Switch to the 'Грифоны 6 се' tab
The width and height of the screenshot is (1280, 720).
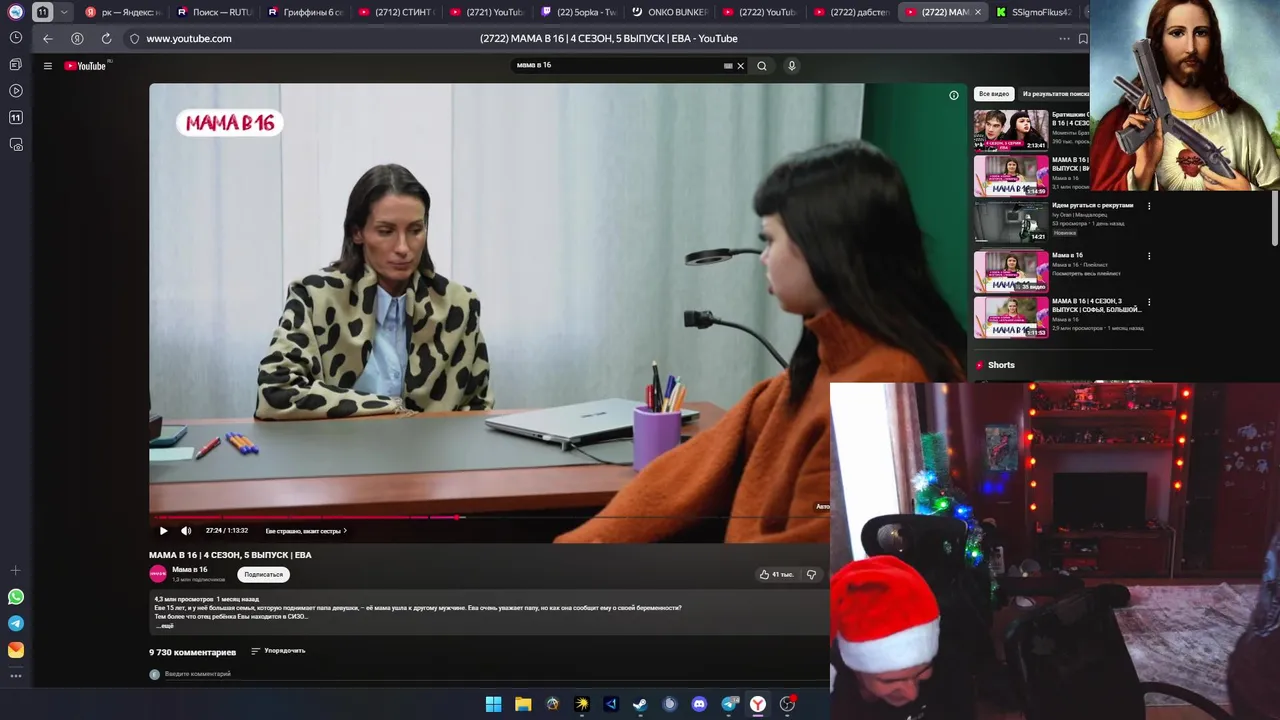pyautogui.click(x=305, y=12)
